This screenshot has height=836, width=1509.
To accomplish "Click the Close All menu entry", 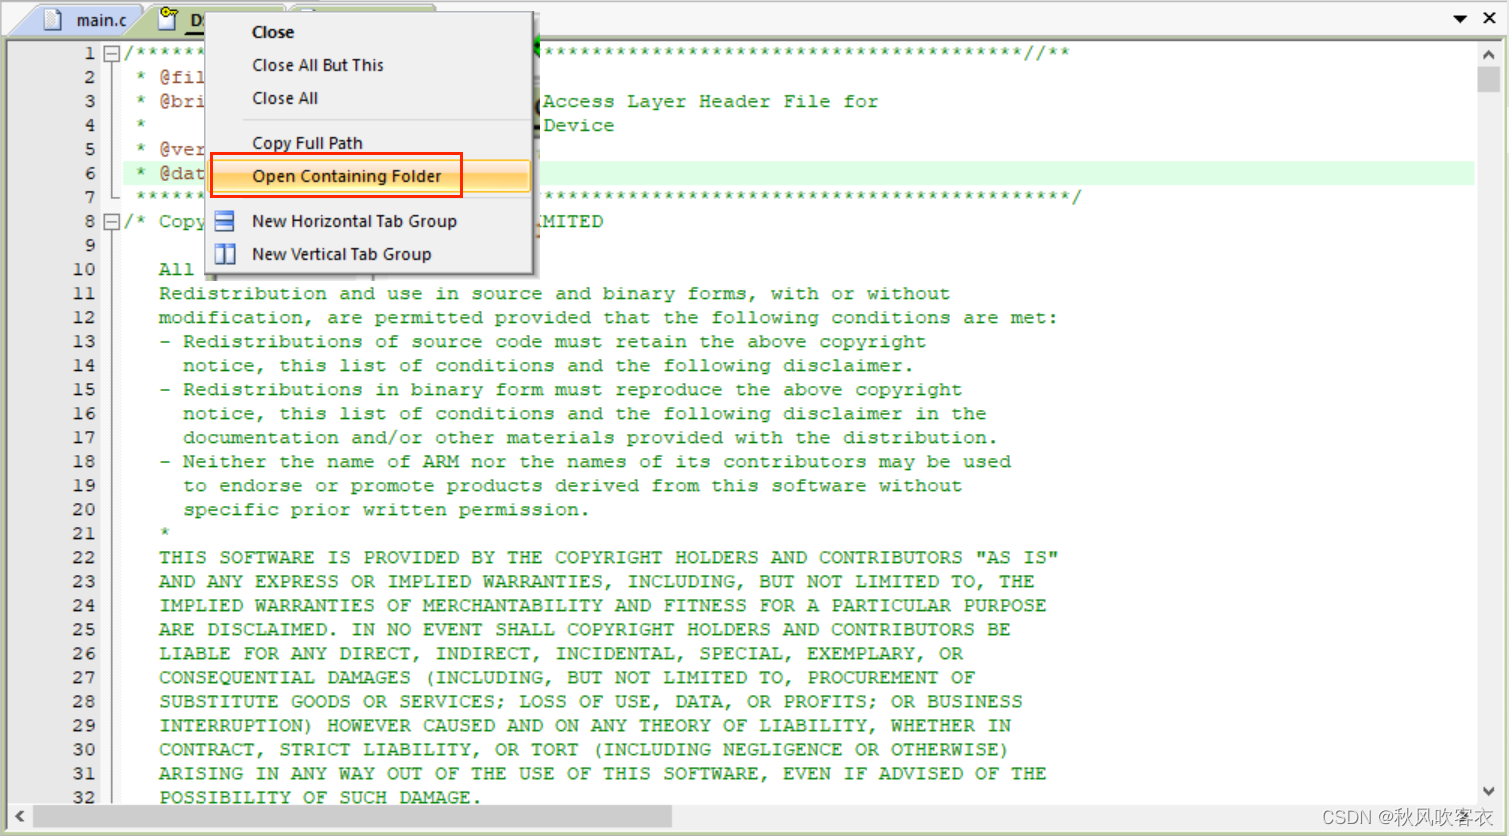I will tap(285, 98).
